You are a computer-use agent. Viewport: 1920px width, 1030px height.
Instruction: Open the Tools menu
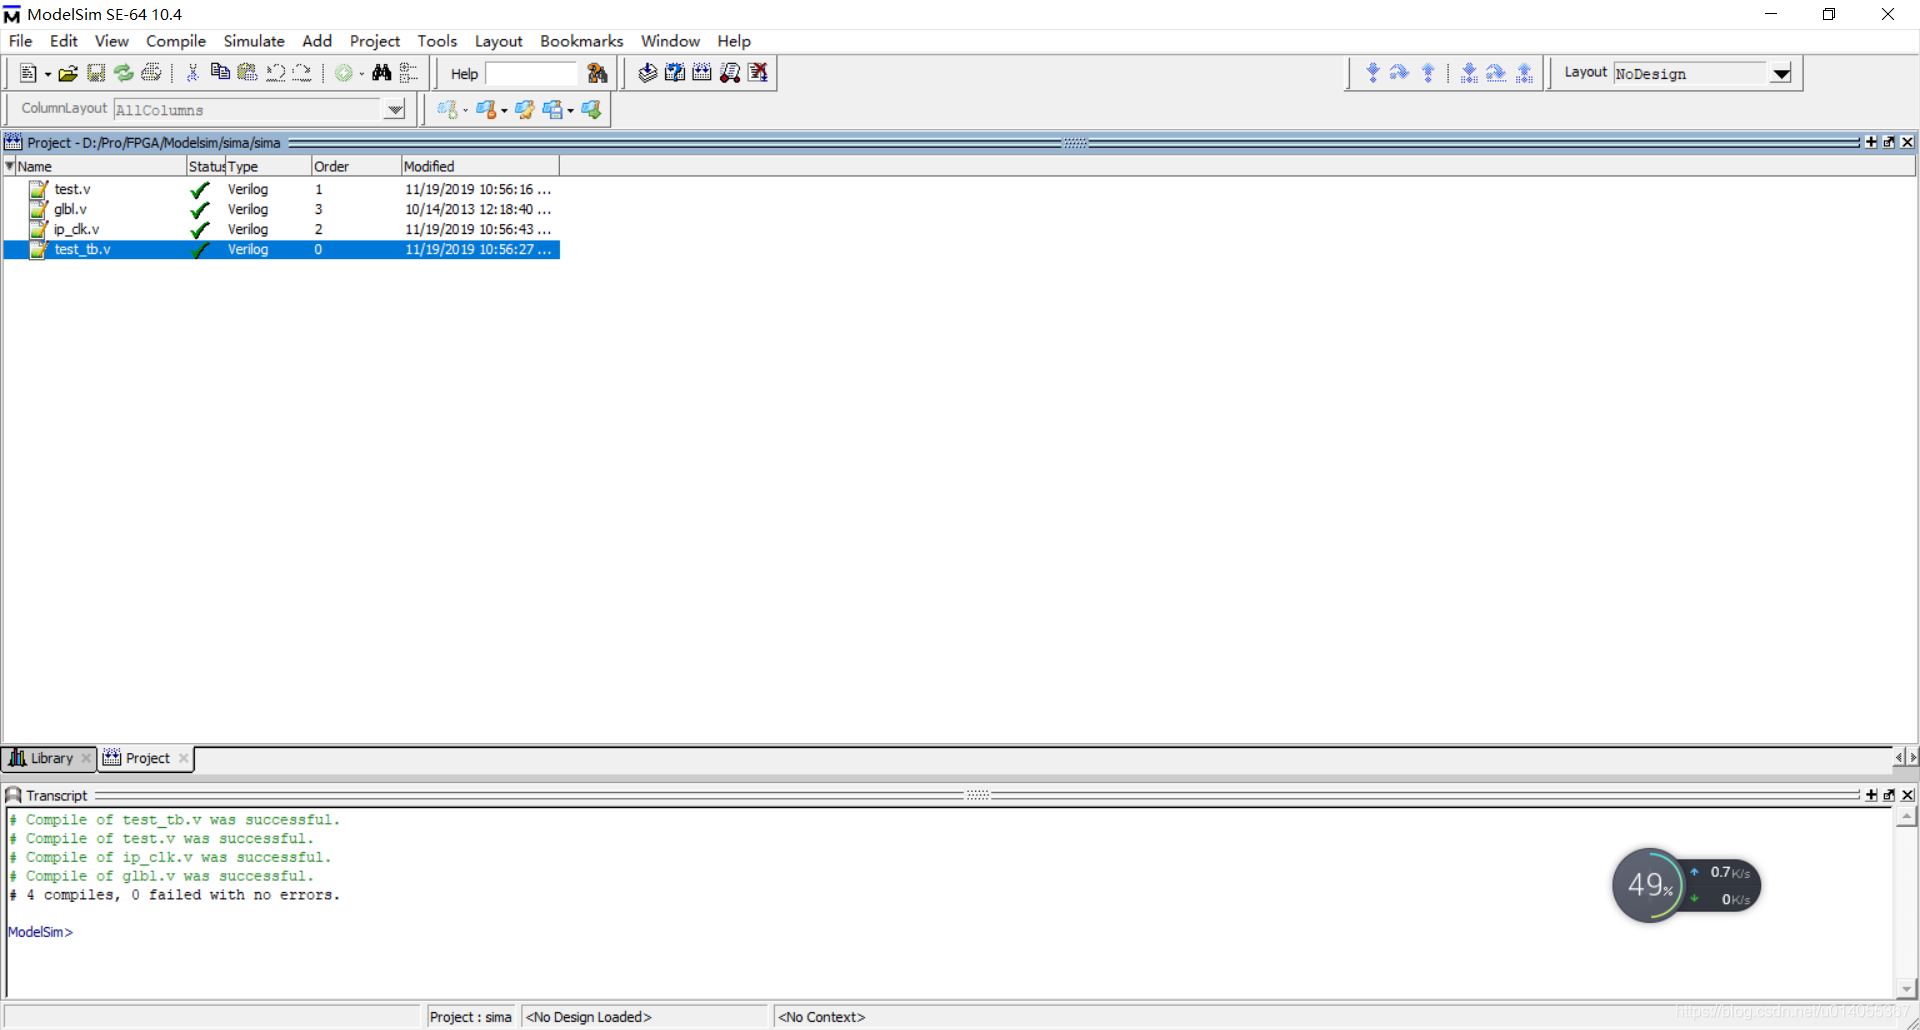pyautogui.click(x=437, y=41)
